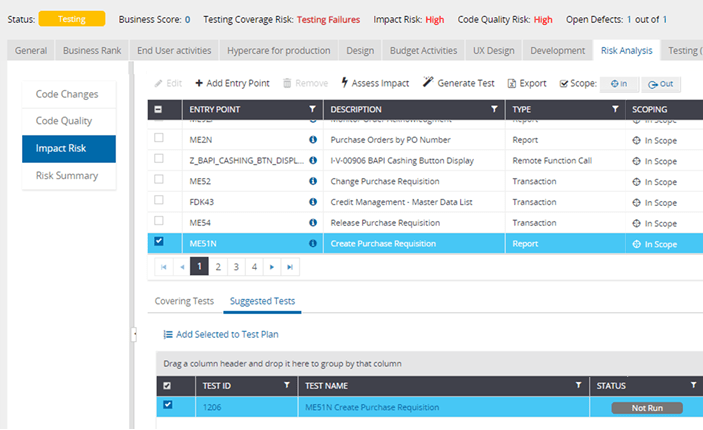Viewport: 703px width, 430px height.
Task: Open Risk Summary in side menu
Action: (69, 176)
